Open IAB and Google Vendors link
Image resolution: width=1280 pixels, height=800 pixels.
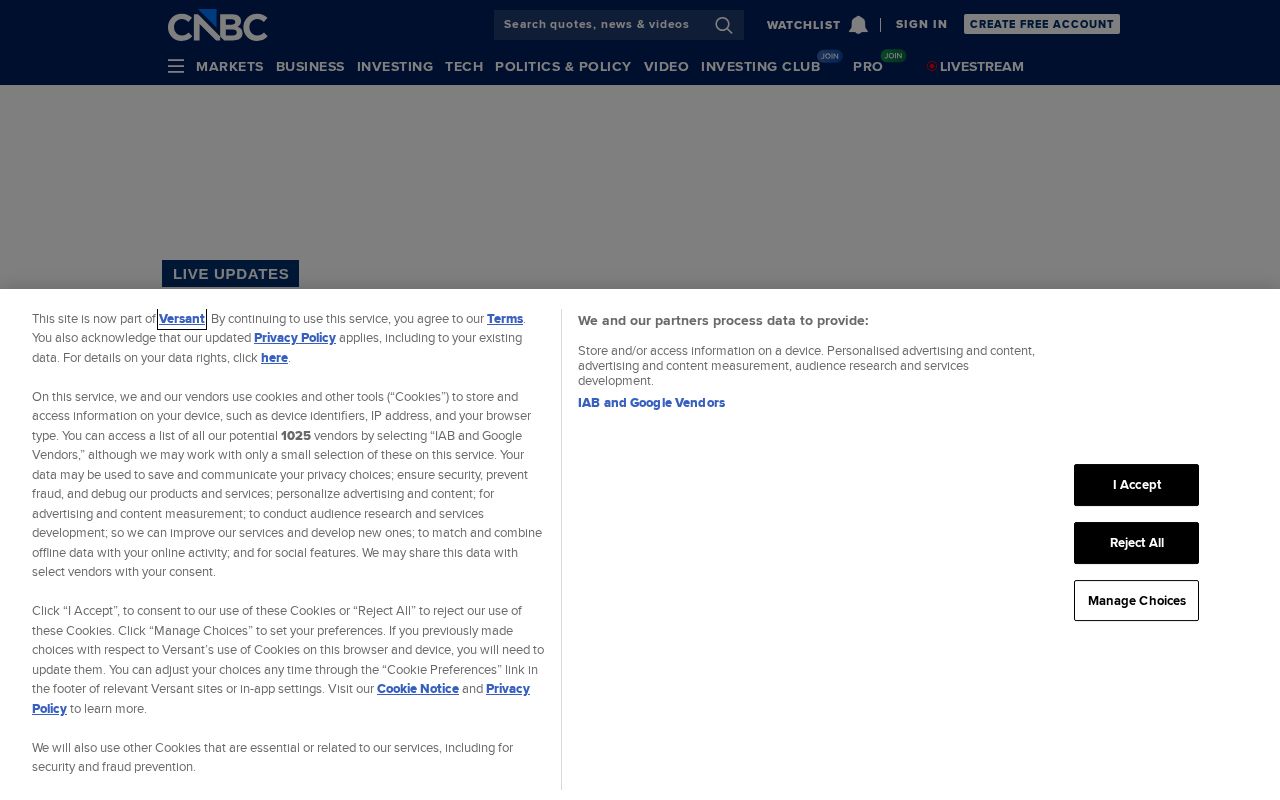click(651, 403)
